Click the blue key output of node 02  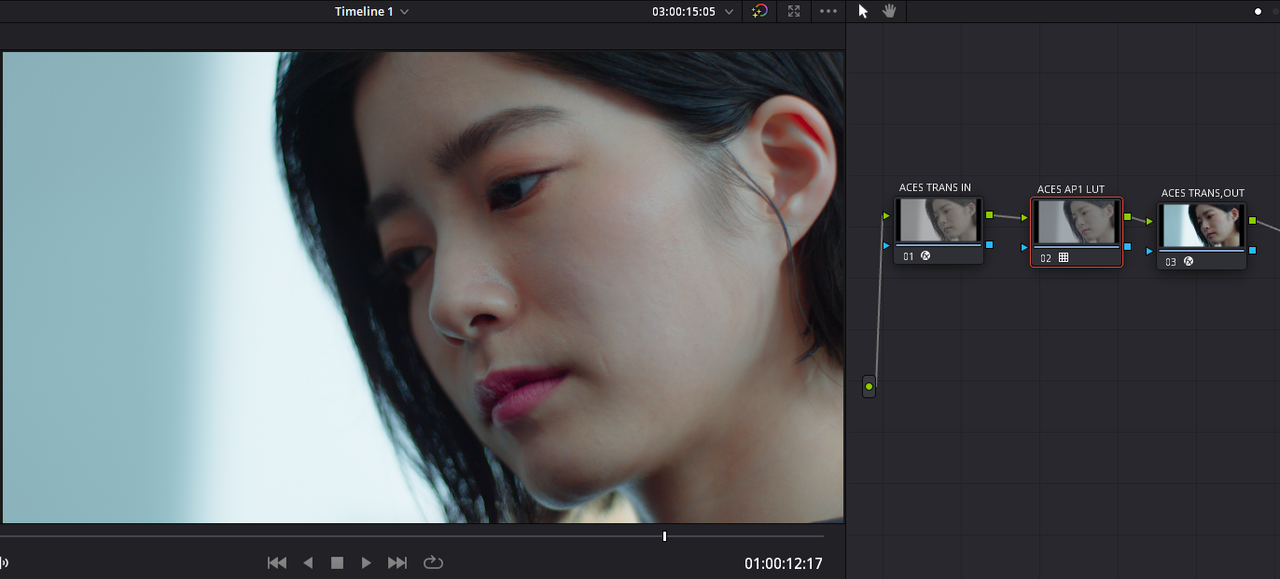pyautogui.click(x=1127, y=246)
